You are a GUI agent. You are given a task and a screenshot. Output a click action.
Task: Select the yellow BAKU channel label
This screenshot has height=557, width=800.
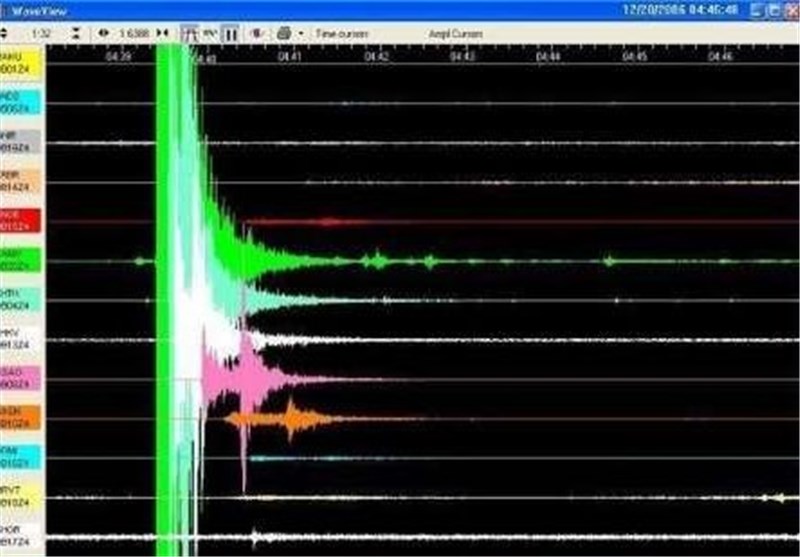pos(20,62)
